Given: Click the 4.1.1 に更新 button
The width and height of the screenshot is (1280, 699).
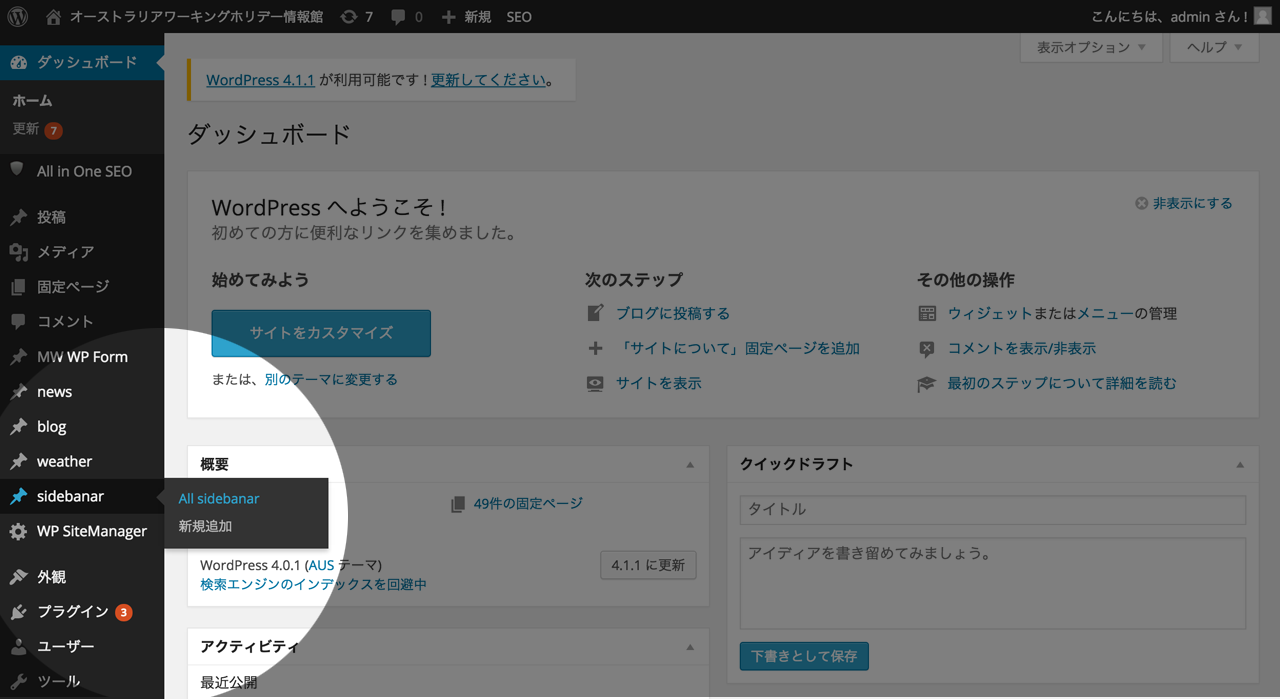Looking at the screenshot, I should 648,565.
